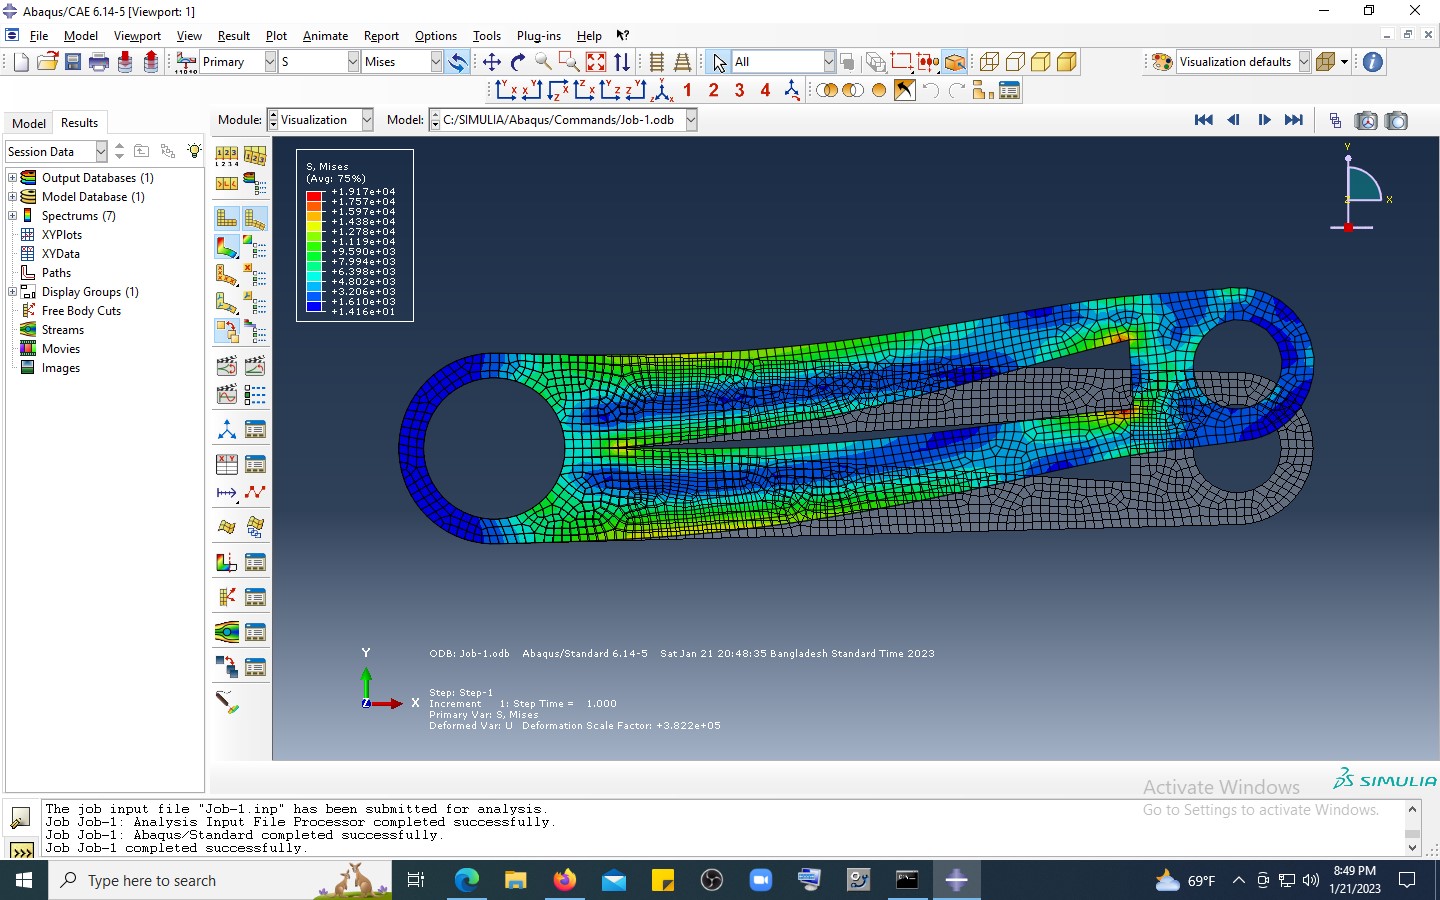Click the Create XY Data tool
1440x900 pixels.
point(227,464)
